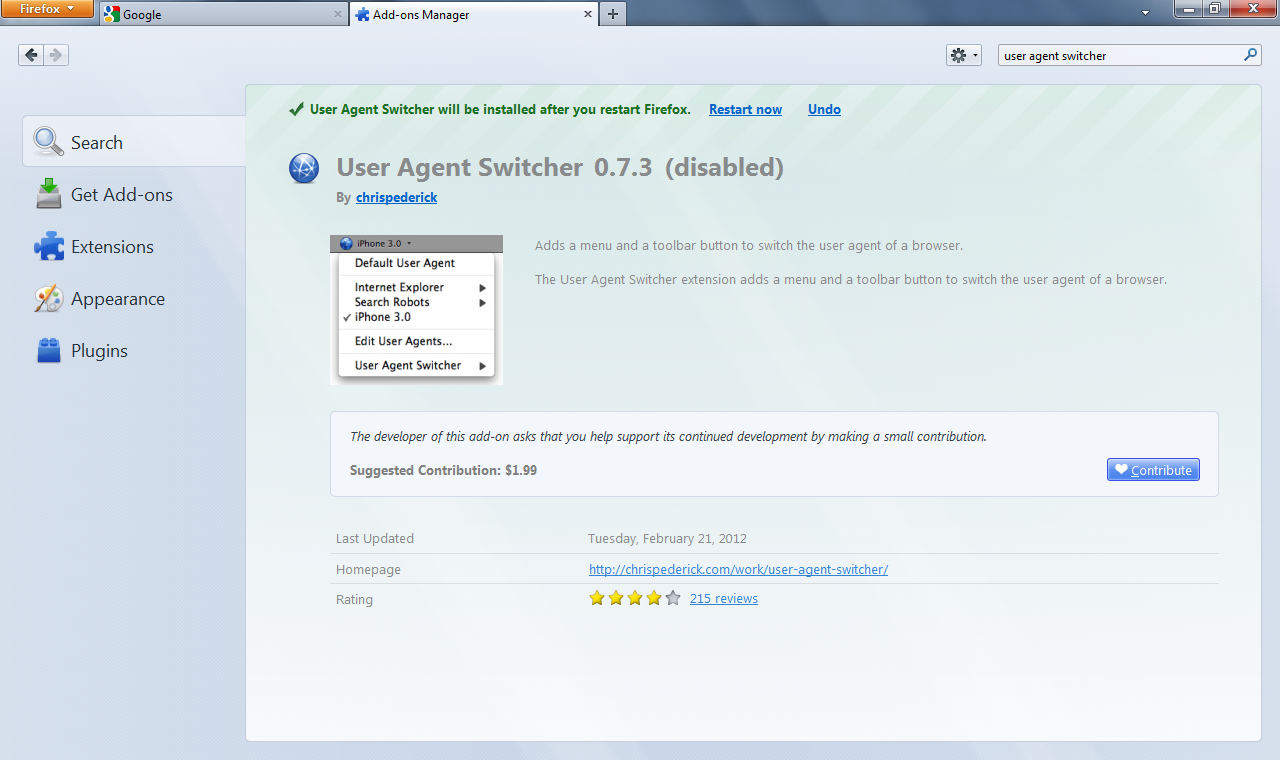The width and height of the screenshot is (1280, 760).
Task: Open the Get Add-ons category
Action: (134, 194)
